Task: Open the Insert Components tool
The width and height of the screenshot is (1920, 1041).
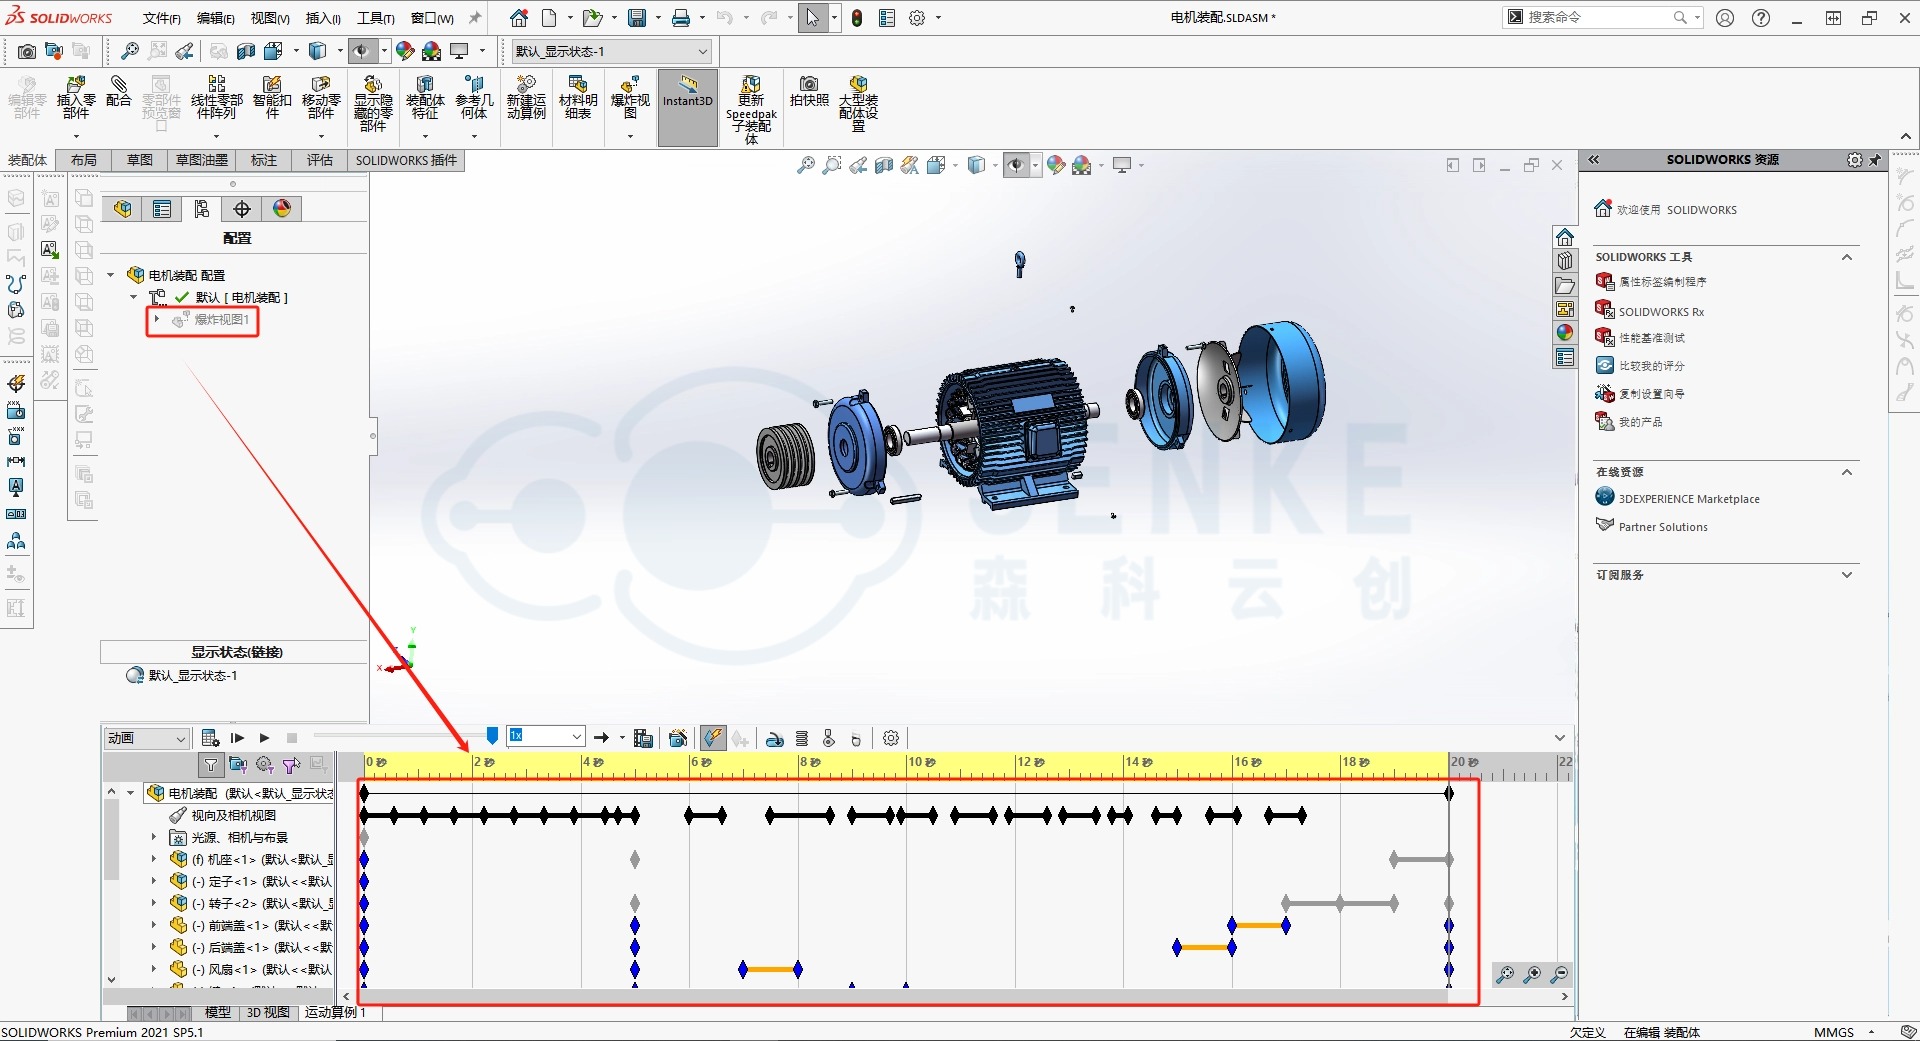Action: (76, 98)
